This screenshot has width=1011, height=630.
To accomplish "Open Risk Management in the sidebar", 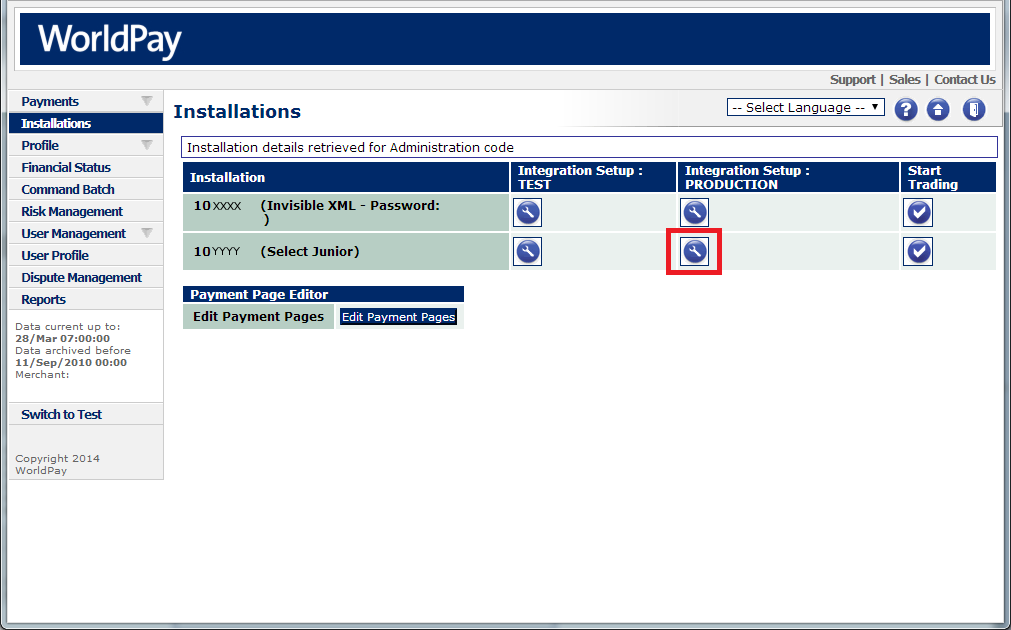I will [x=86, y=211].
